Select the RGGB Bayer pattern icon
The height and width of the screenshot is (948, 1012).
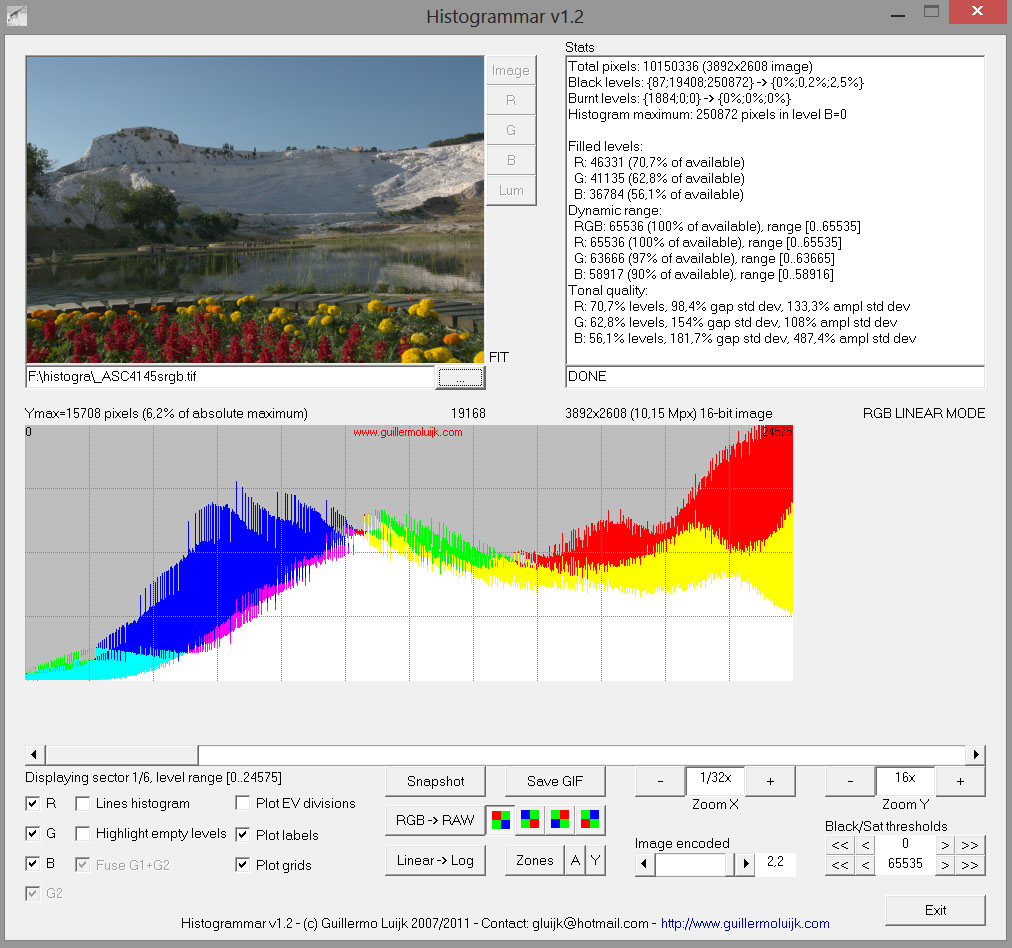coord(501,820)
